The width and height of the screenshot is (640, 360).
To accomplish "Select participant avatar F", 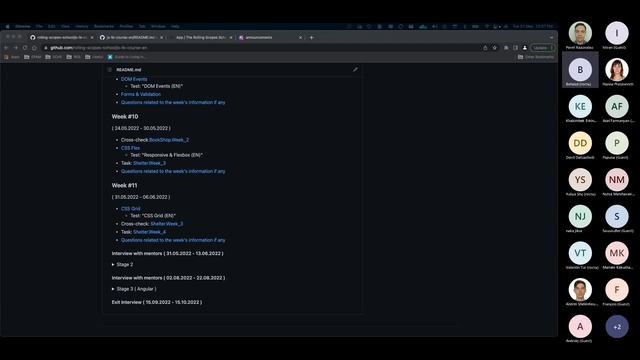I will [617, 290].
